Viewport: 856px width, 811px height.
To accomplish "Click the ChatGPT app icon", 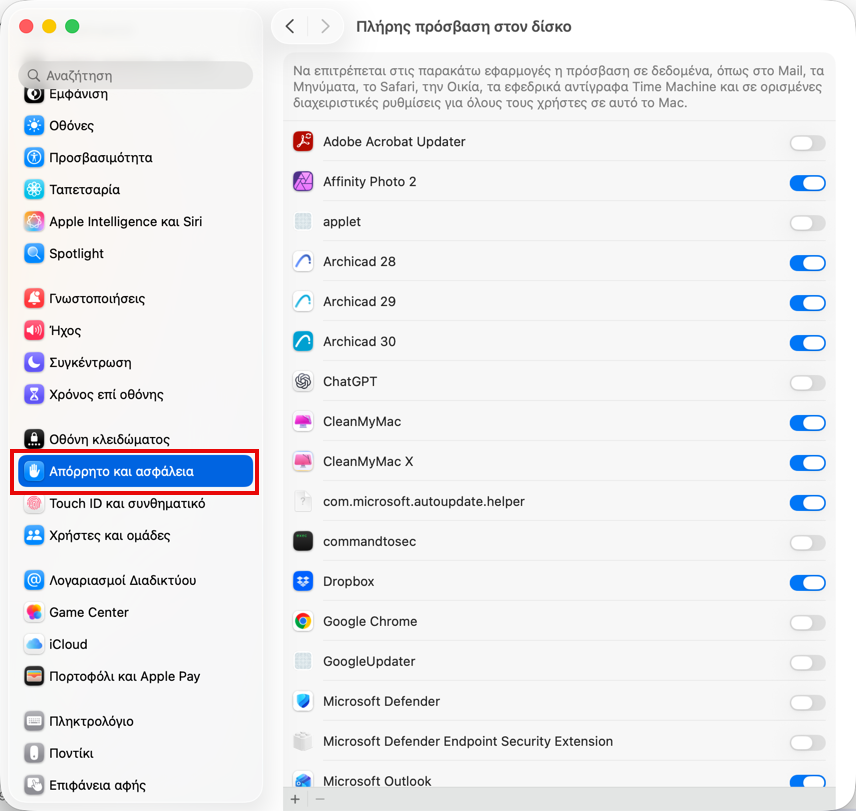I will click(303, 381).
